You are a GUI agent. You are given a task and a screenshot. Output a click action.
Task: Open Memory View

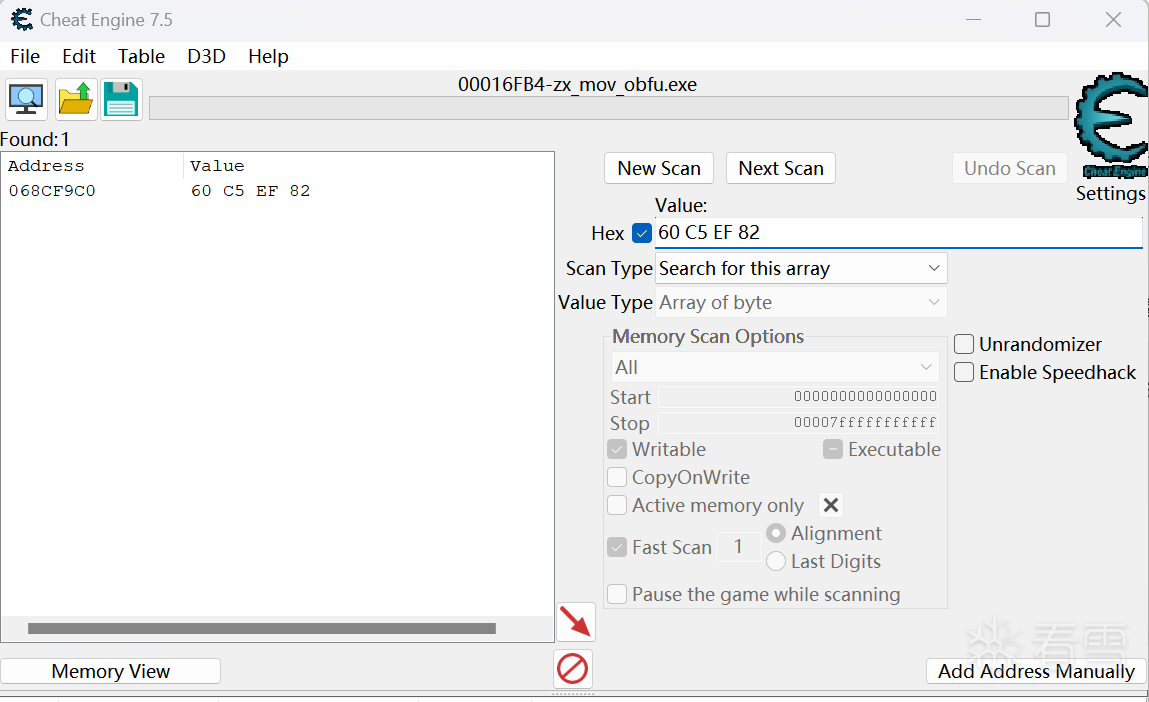pos(111,671)
